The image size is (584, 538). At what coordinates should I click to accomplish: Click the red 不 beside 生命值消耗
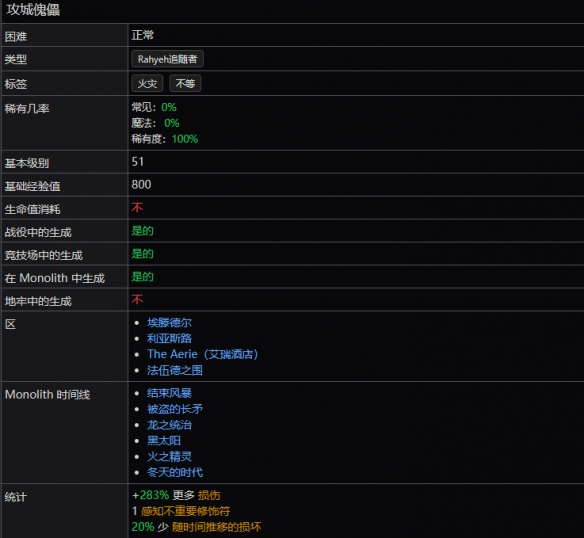click(x=137, y=208)
